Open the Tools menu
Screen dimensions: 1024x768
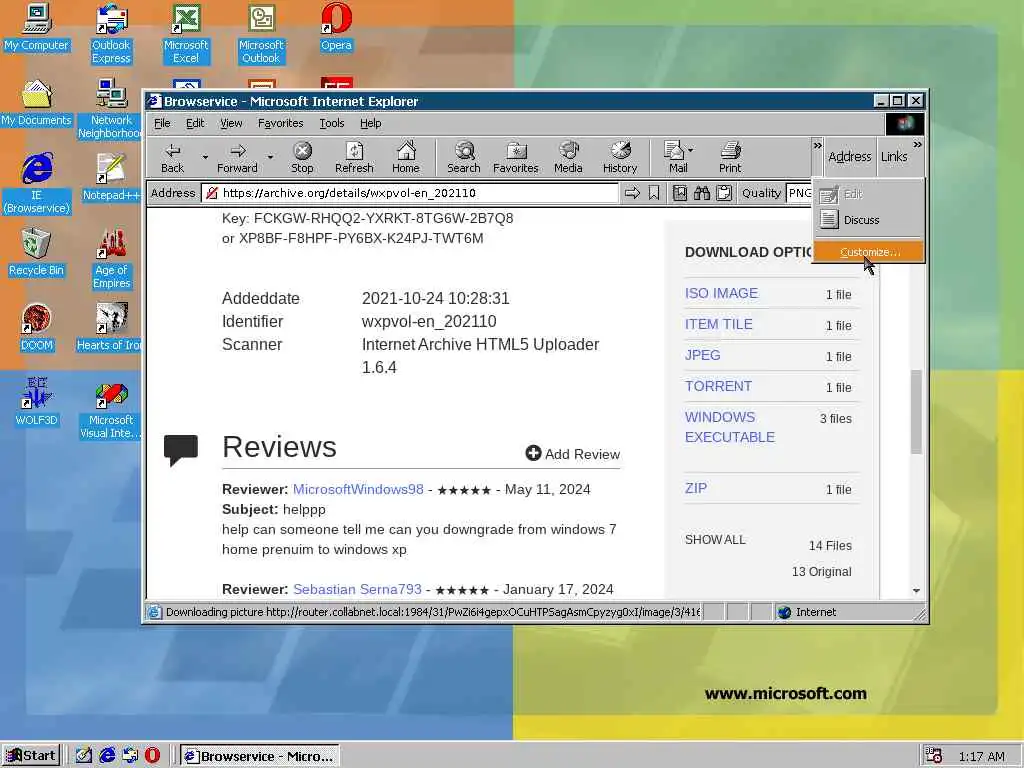332,123
